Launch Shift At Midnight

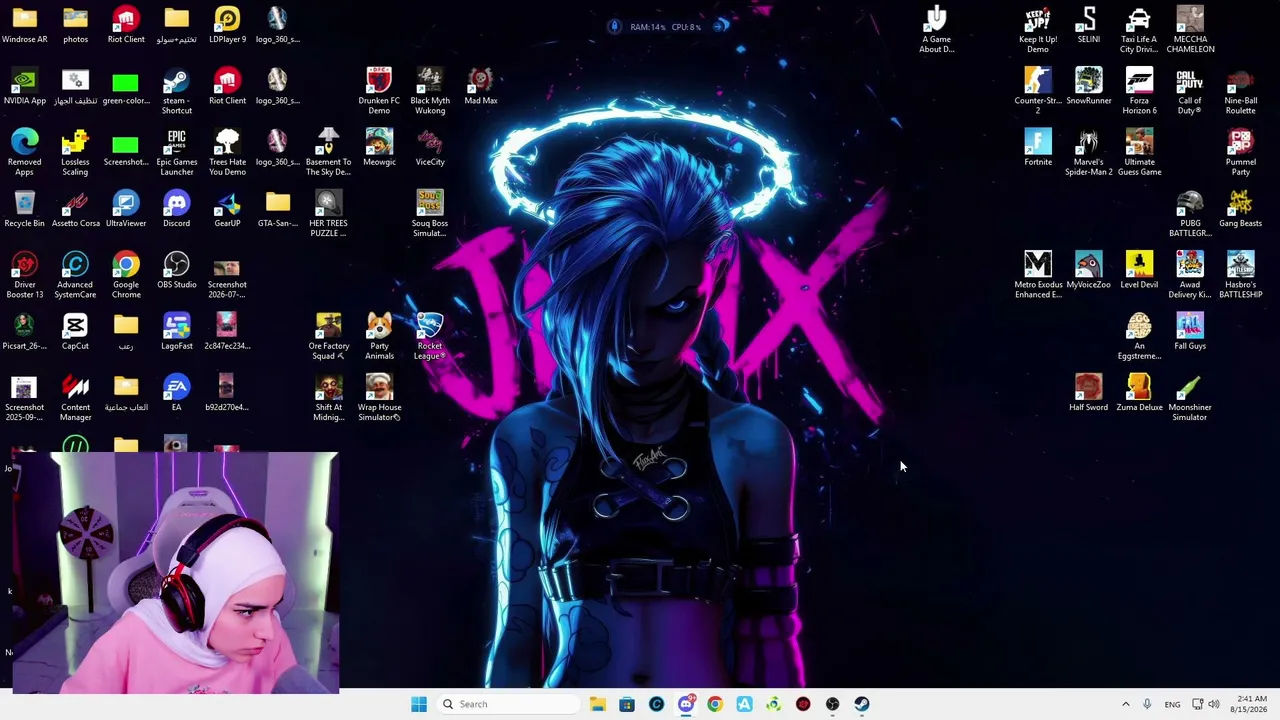(x=329, y=397)
